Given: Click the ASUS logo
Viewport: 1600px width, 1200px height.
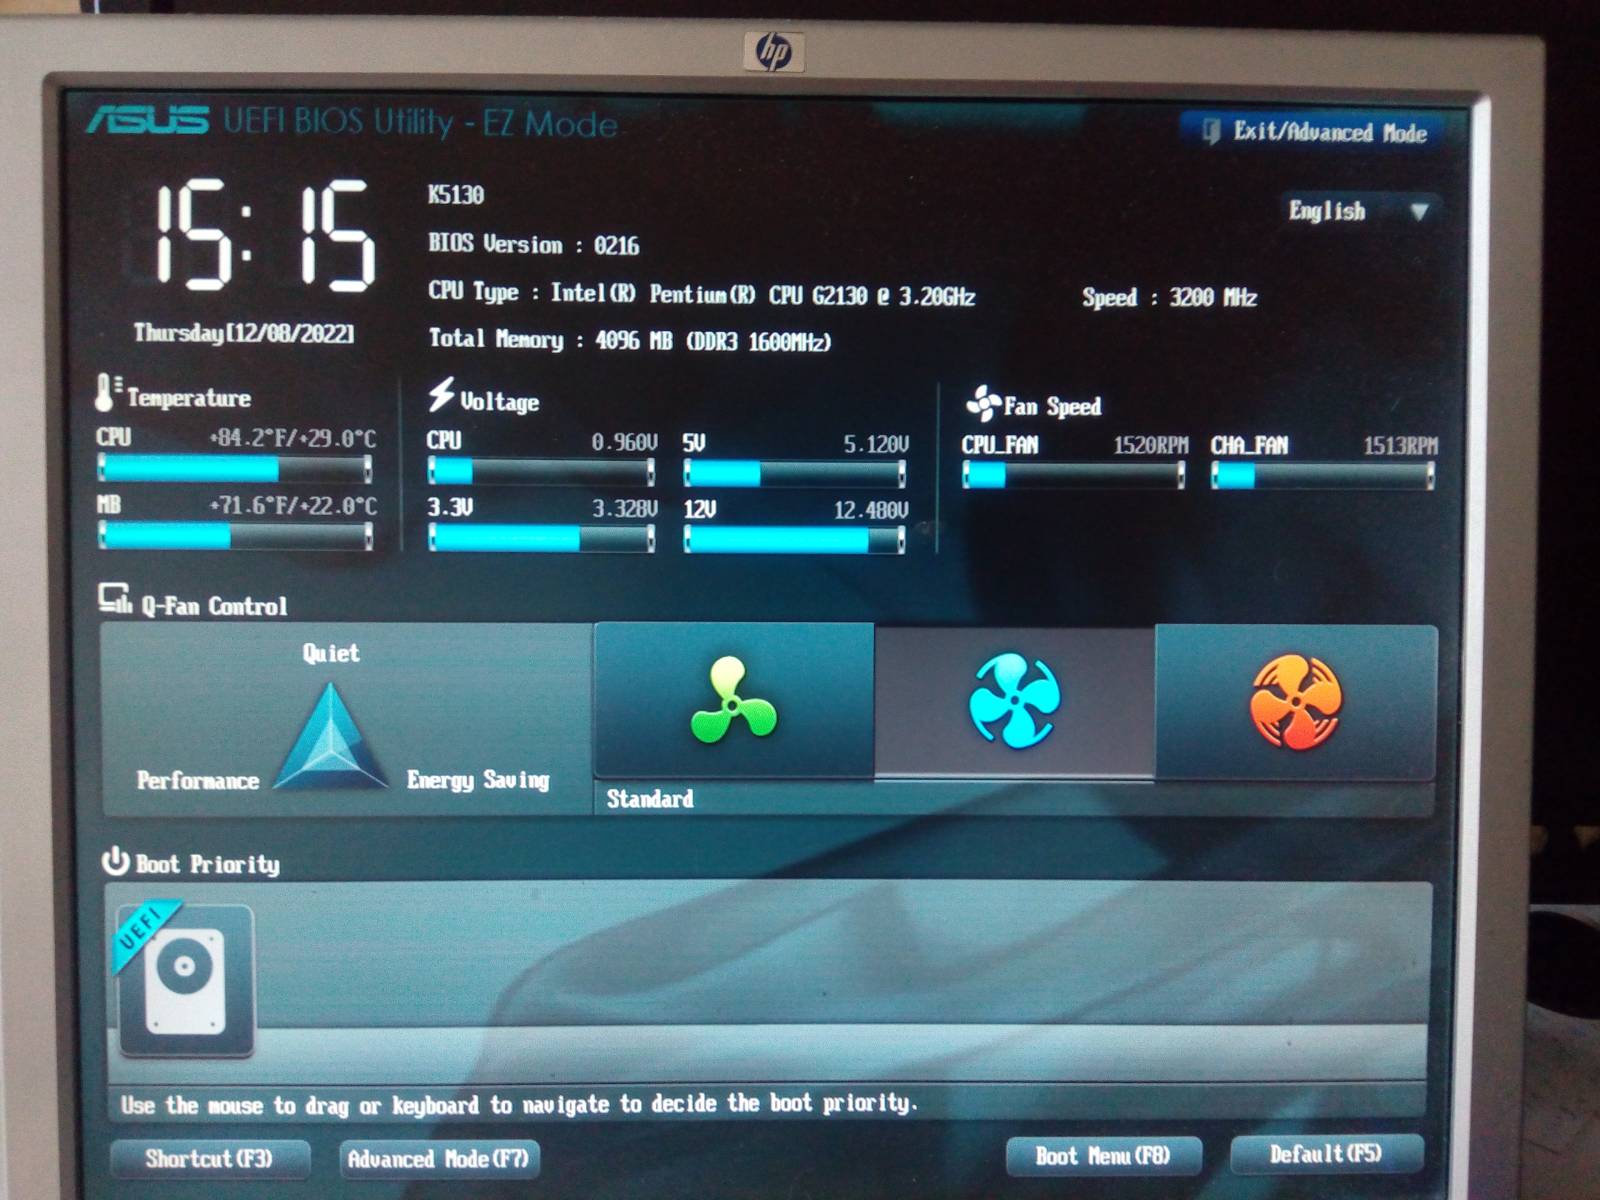Looking at the screenshot, I should tap(147, 119).
